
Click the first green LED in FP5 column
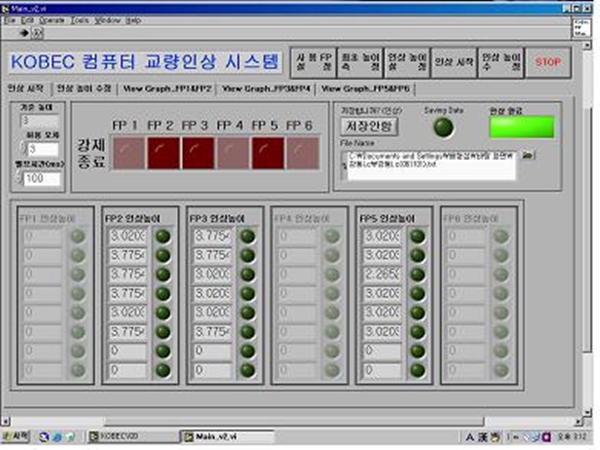[417, 237]
